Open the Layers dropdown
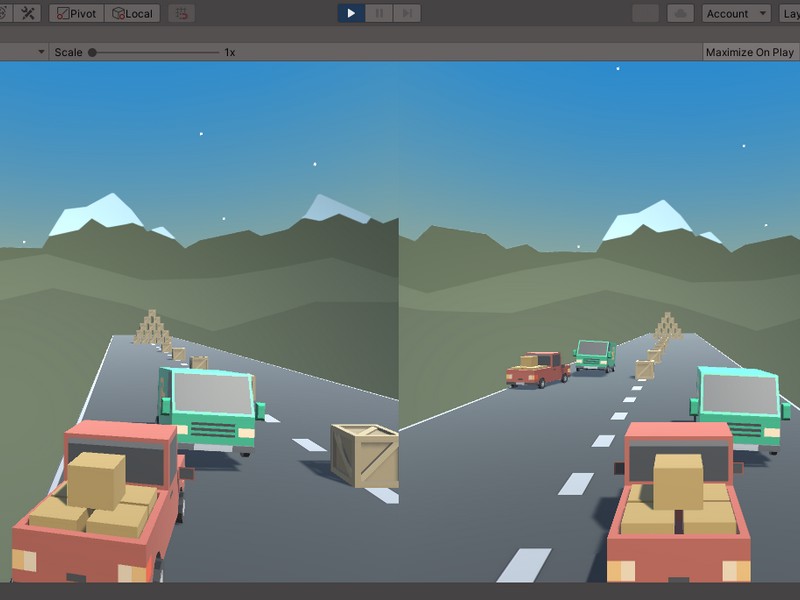 (x=790, y=13)
